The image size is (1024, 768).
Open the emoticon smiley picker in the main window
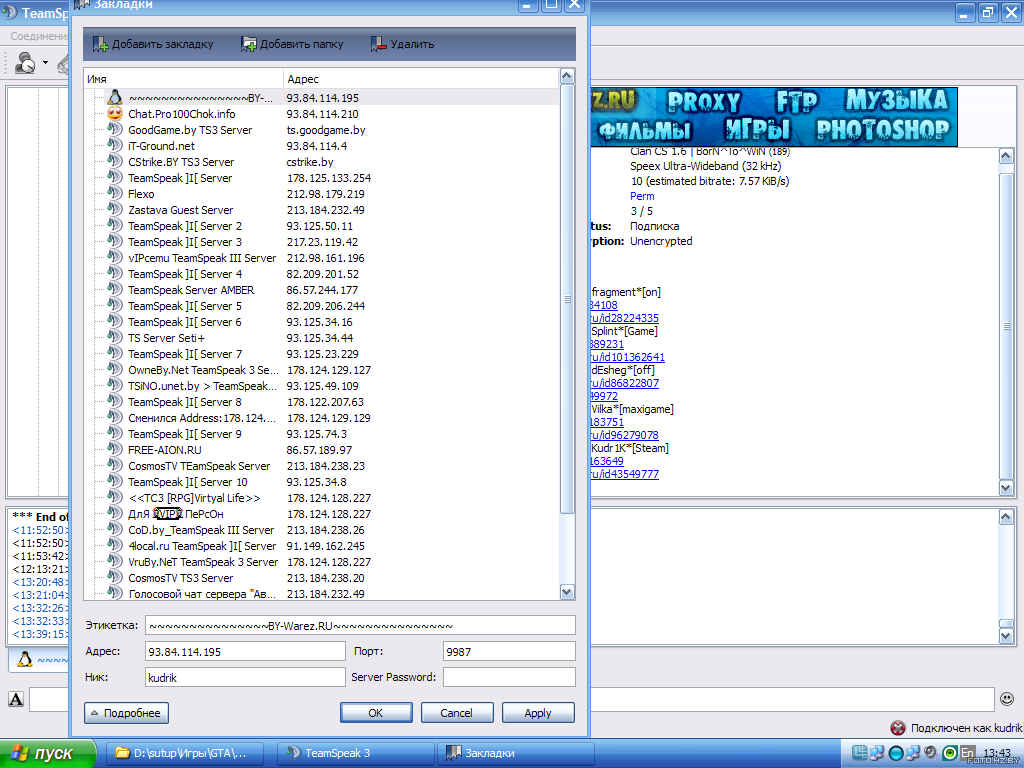pos(1007,699)
